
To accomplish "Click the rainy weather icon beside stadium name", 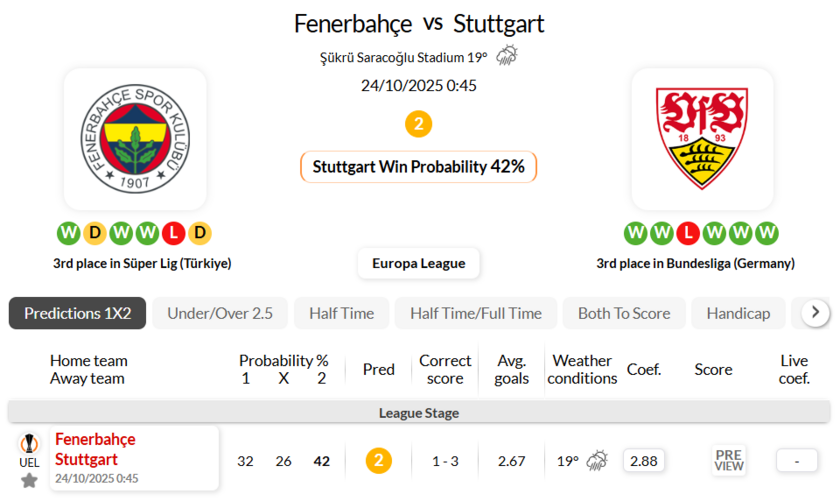I will click(x=507, y=56).
